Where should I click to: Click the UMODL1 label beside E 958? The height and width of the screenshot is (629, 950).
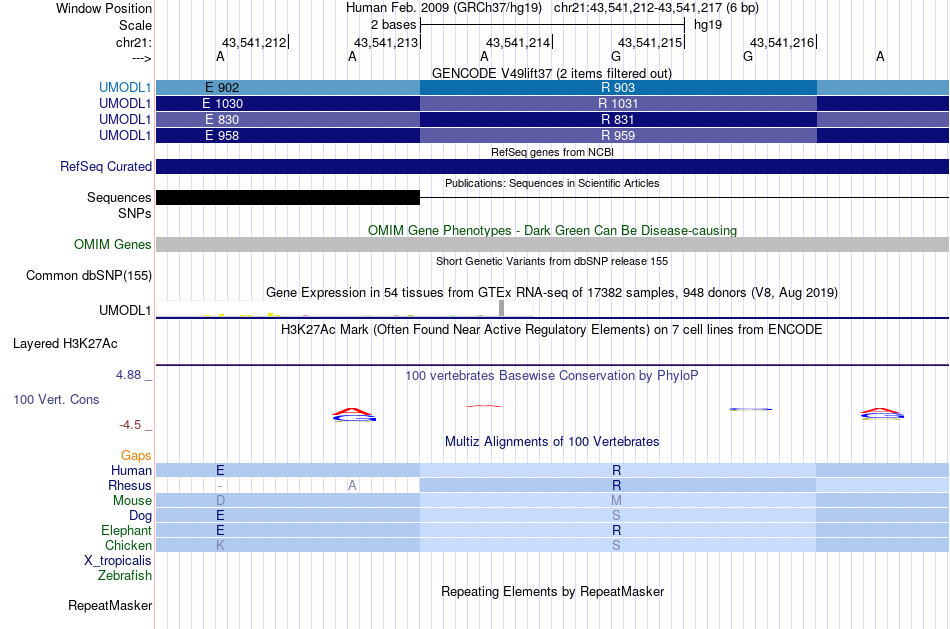pos(125,135)
